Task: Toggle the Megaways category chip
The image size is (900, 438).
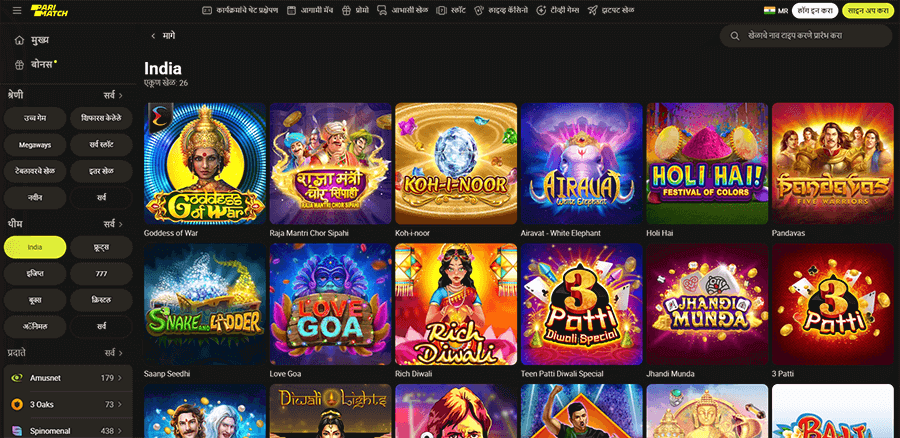Action: (x=35, y=145)
